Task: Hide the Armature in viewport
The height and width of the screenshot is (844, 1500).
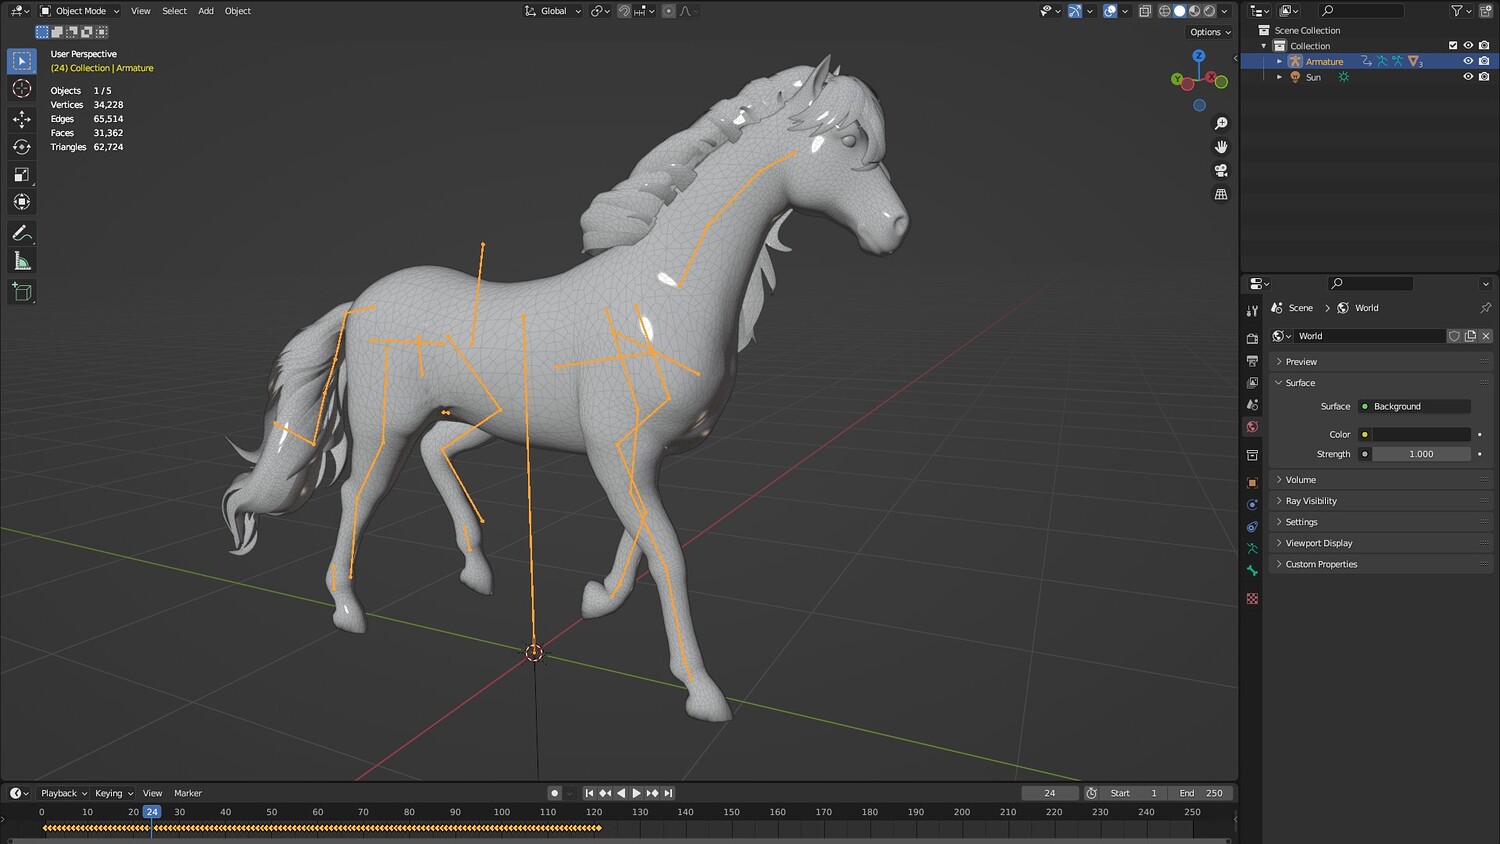Action: click(x=1468, y=61)
